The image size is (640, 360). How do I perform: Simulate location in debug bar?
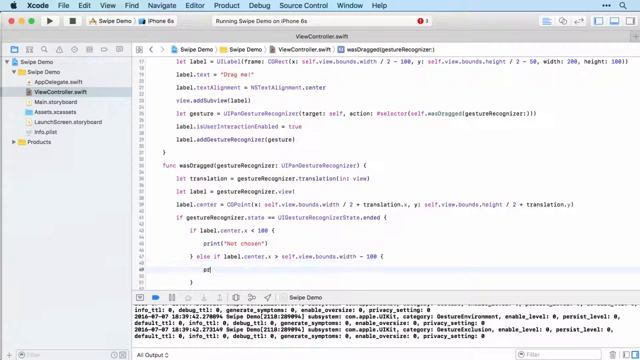pos(267,298)
